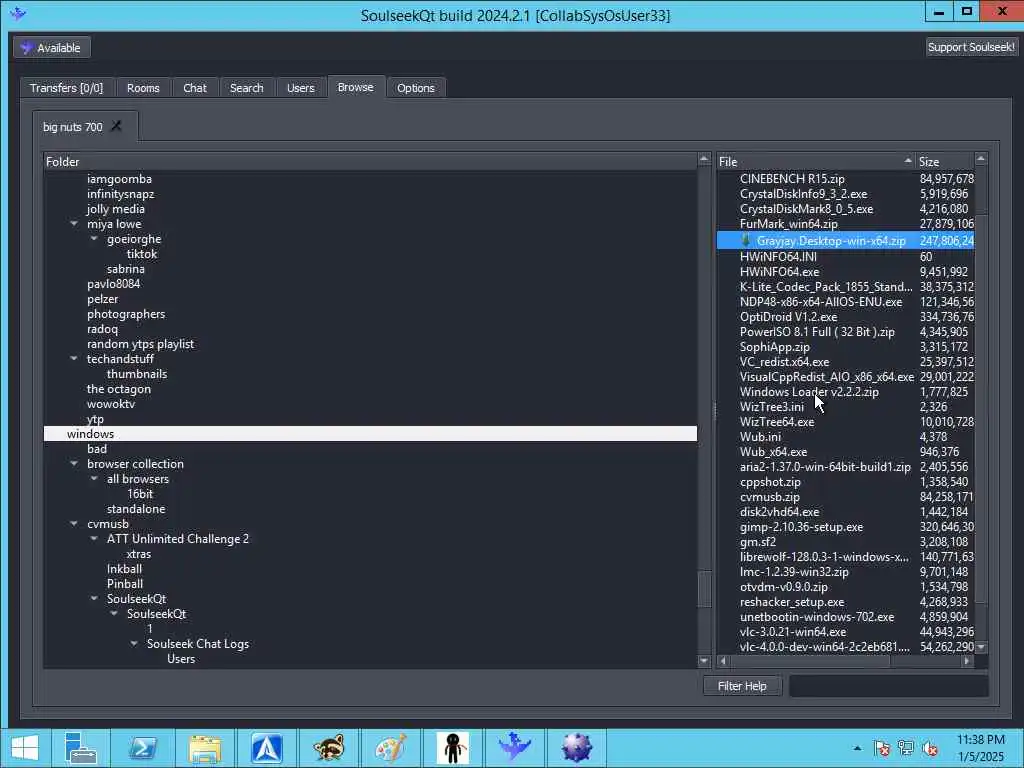
Task: Switch to the Users tab
Action: coord(300,88)
